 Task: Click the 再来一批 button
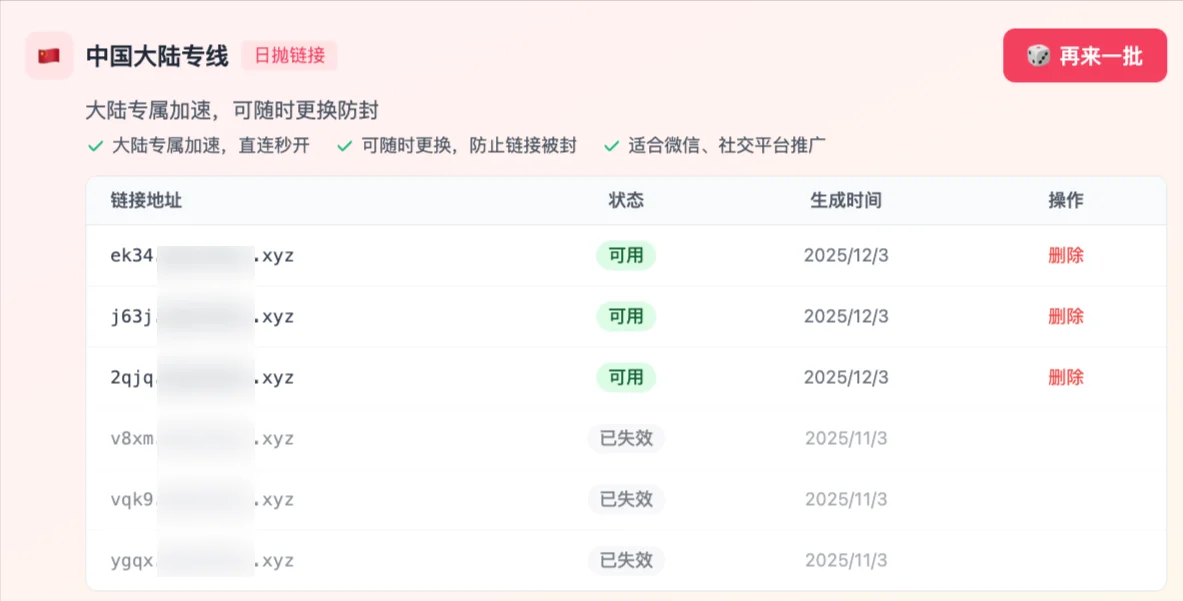pos(1084,56)
